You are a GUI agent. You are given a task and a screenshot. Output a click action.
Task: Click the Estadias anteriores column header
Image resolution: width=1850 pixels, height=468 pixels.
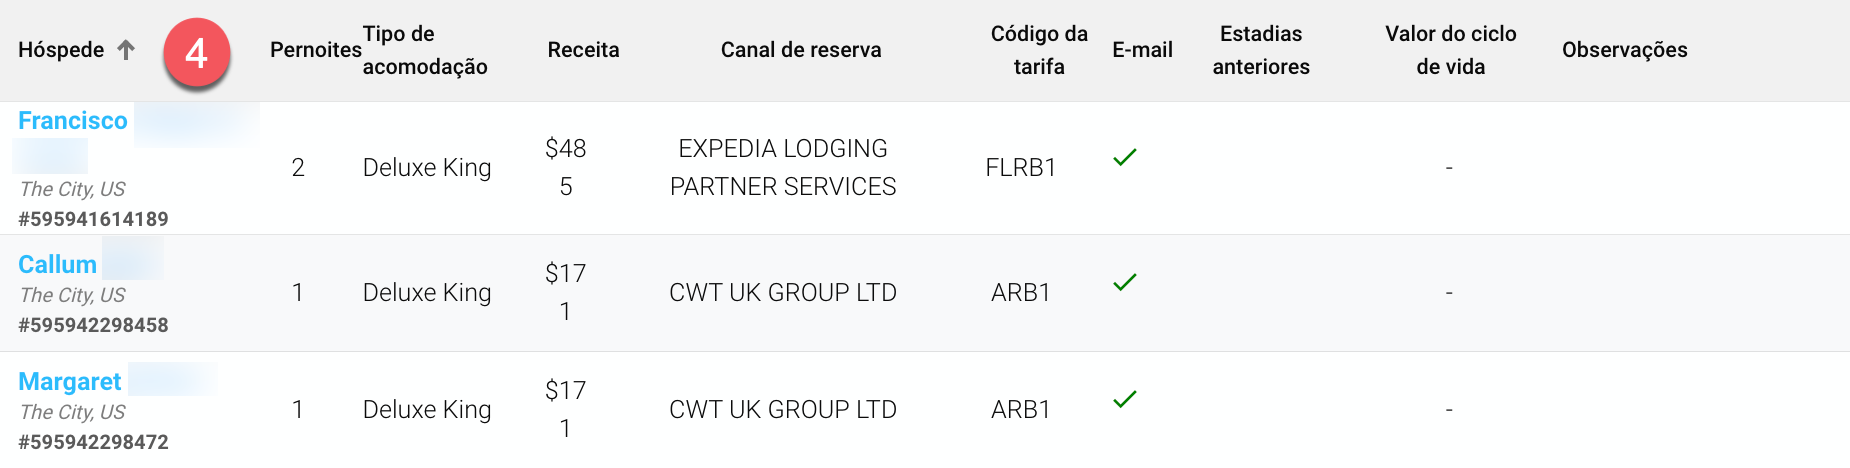(1261, 50)
